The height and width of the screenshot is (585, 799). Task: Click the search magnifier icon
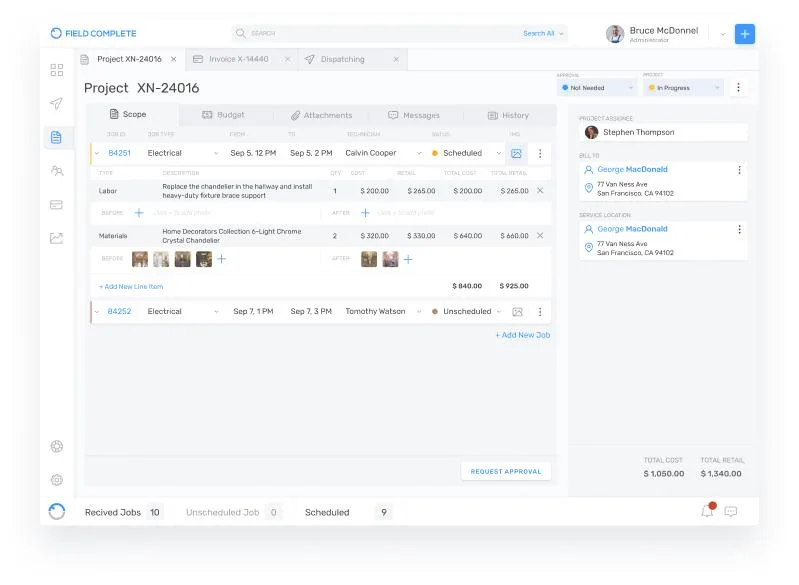[x=241, y=33]
